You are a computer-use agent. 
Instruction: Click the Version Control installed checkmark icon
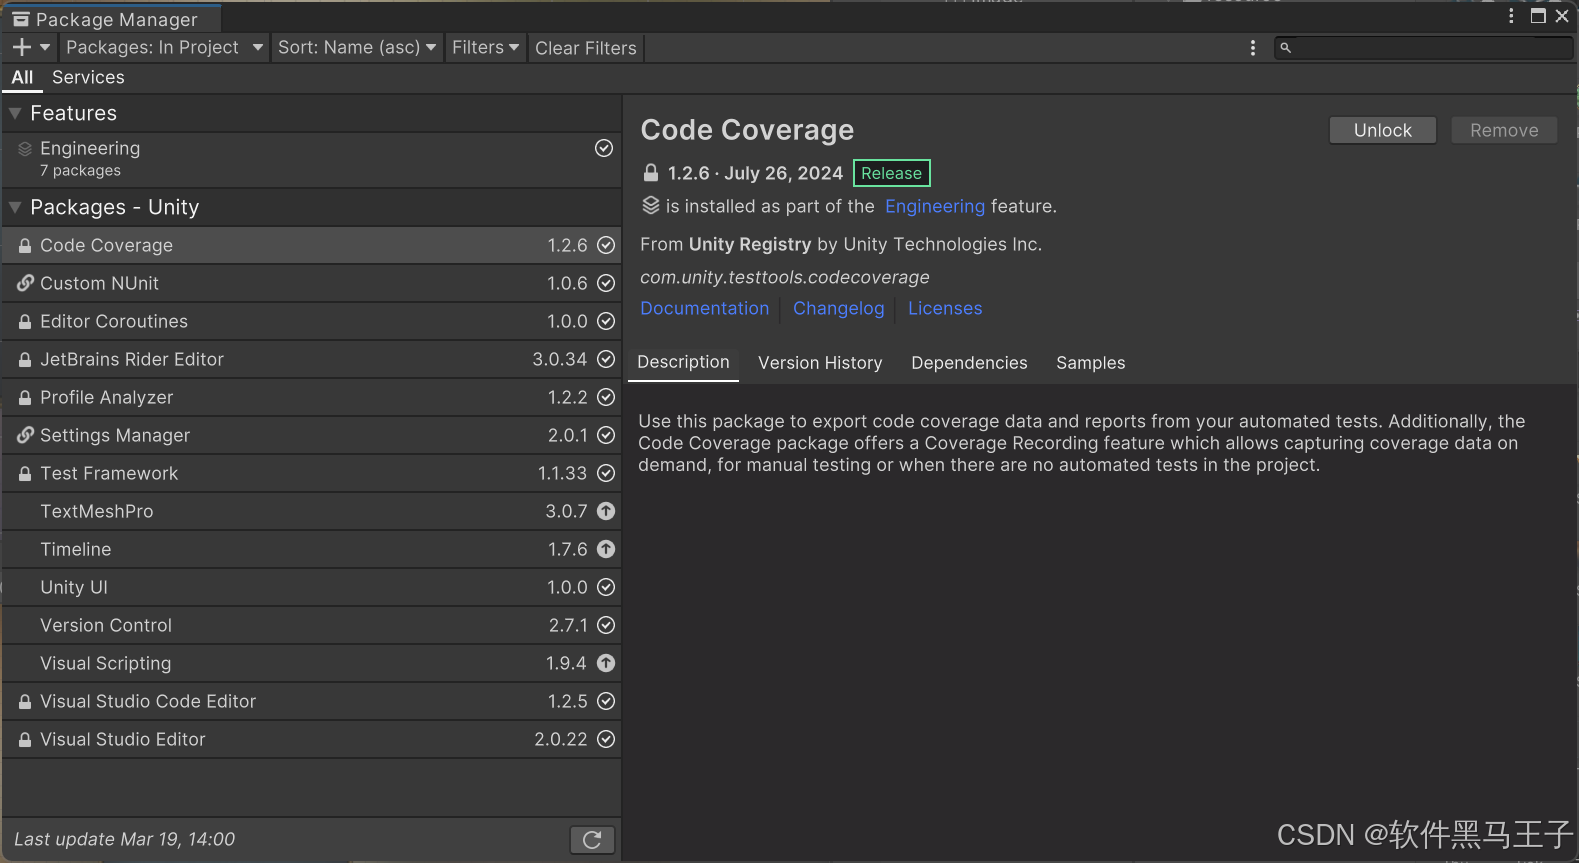(x=606, y=625)
